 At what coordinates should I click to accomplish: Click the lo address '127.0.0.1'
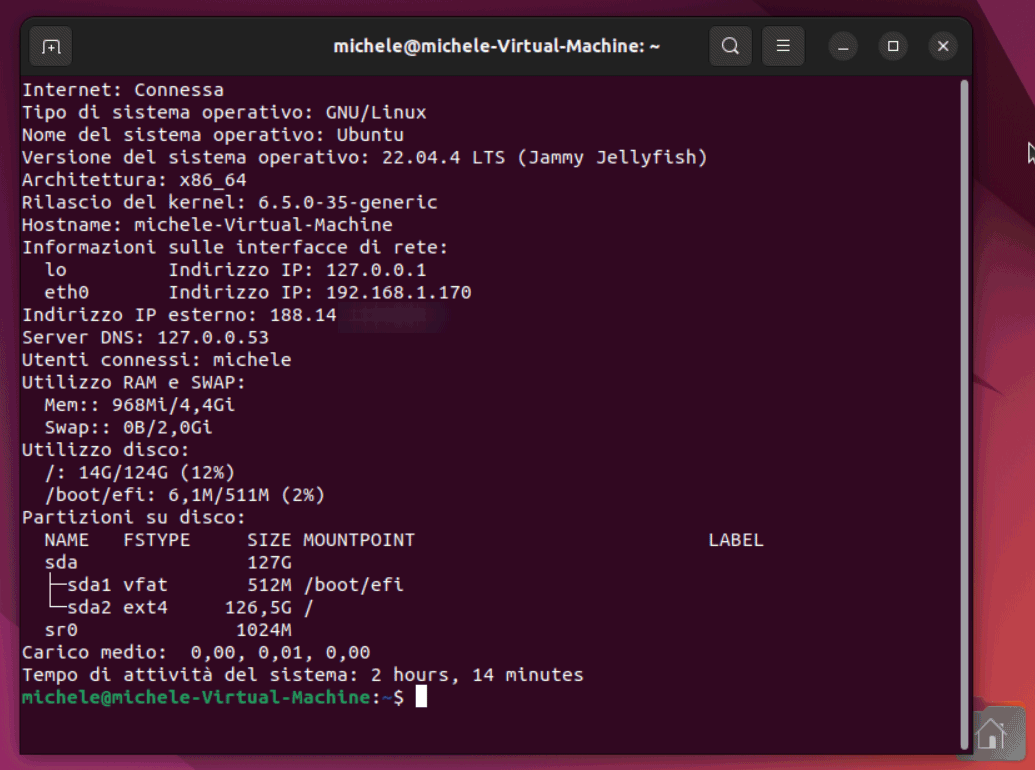pyautogui.click(x=376, y=270)
